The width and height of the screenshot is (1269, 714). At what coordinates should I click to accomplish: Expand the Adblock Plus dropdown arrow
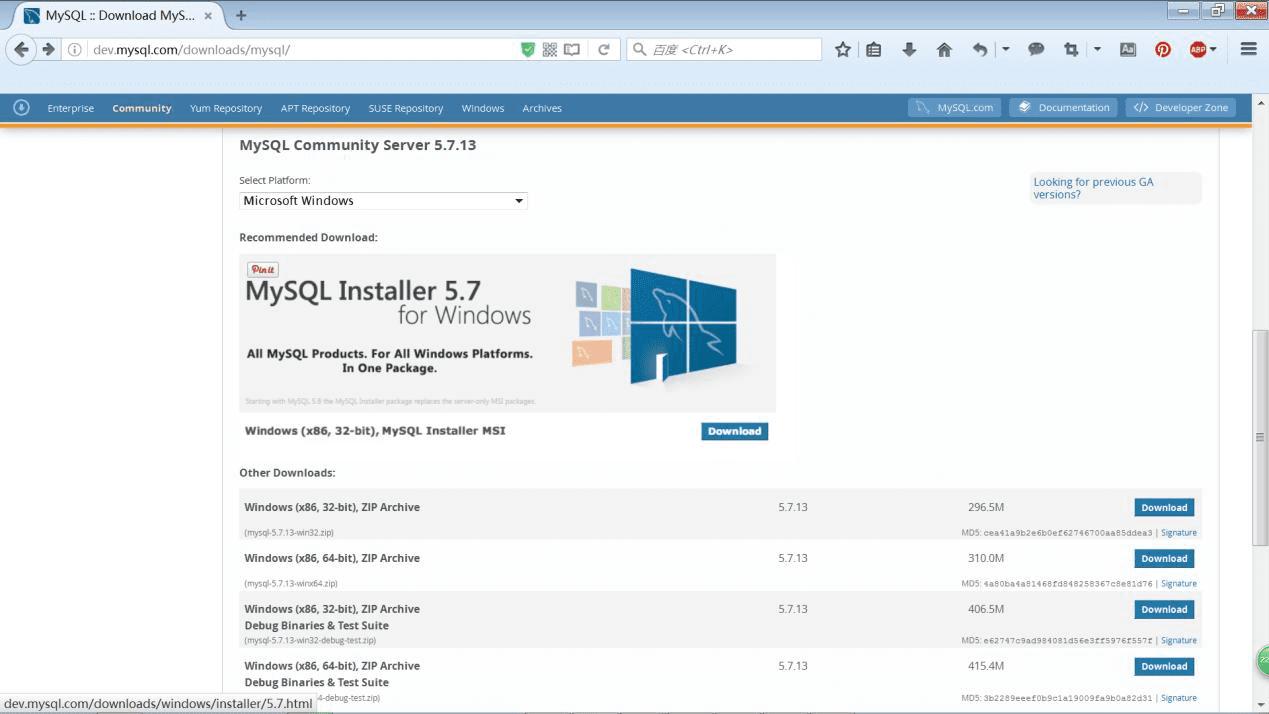point(1214,48)
